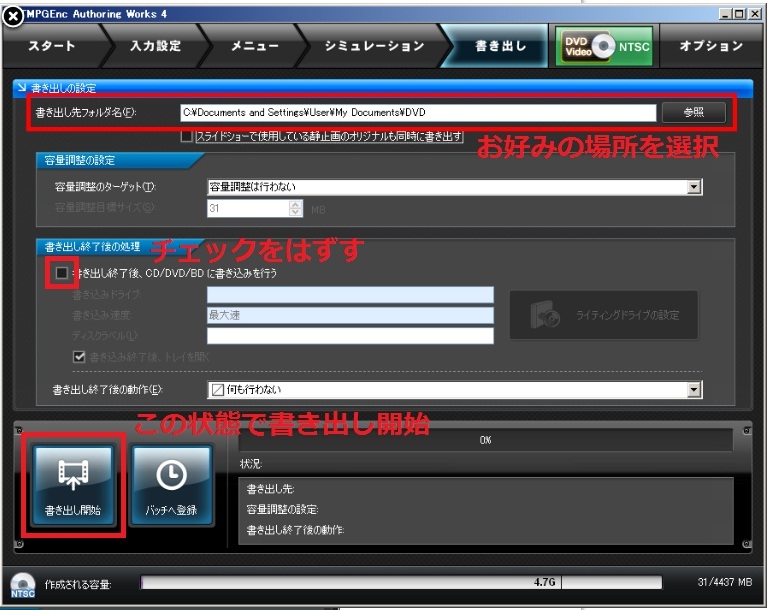Click the バッチへ登録 (register to batch) button

(171, 485)
